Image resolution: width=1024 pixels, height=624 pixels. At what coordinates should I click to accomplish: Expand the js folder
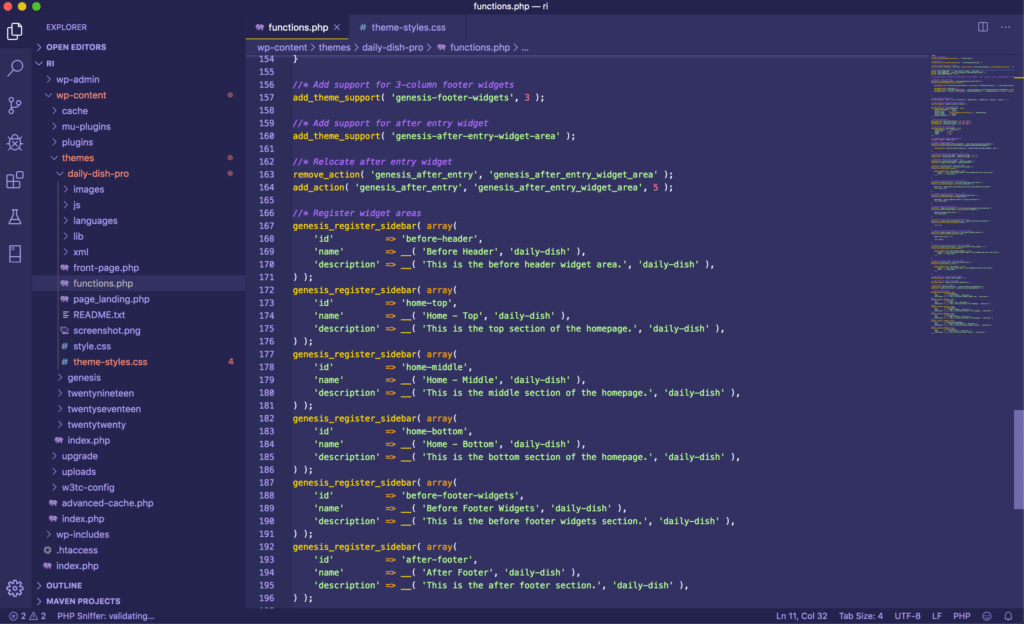pos(76,205)
